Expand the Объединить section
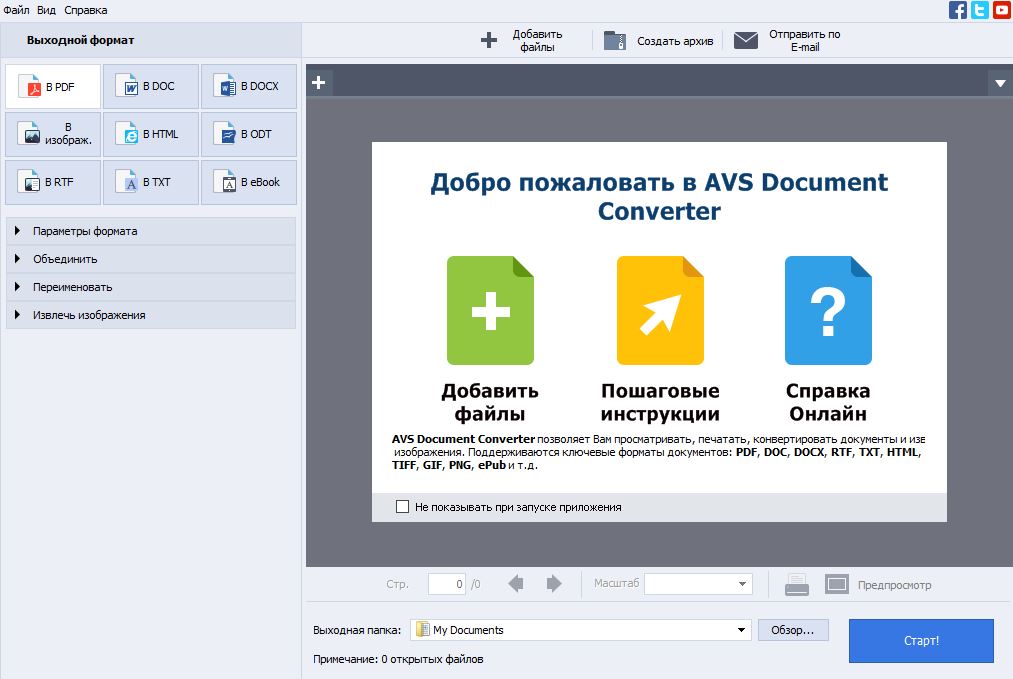 (151, 259)
